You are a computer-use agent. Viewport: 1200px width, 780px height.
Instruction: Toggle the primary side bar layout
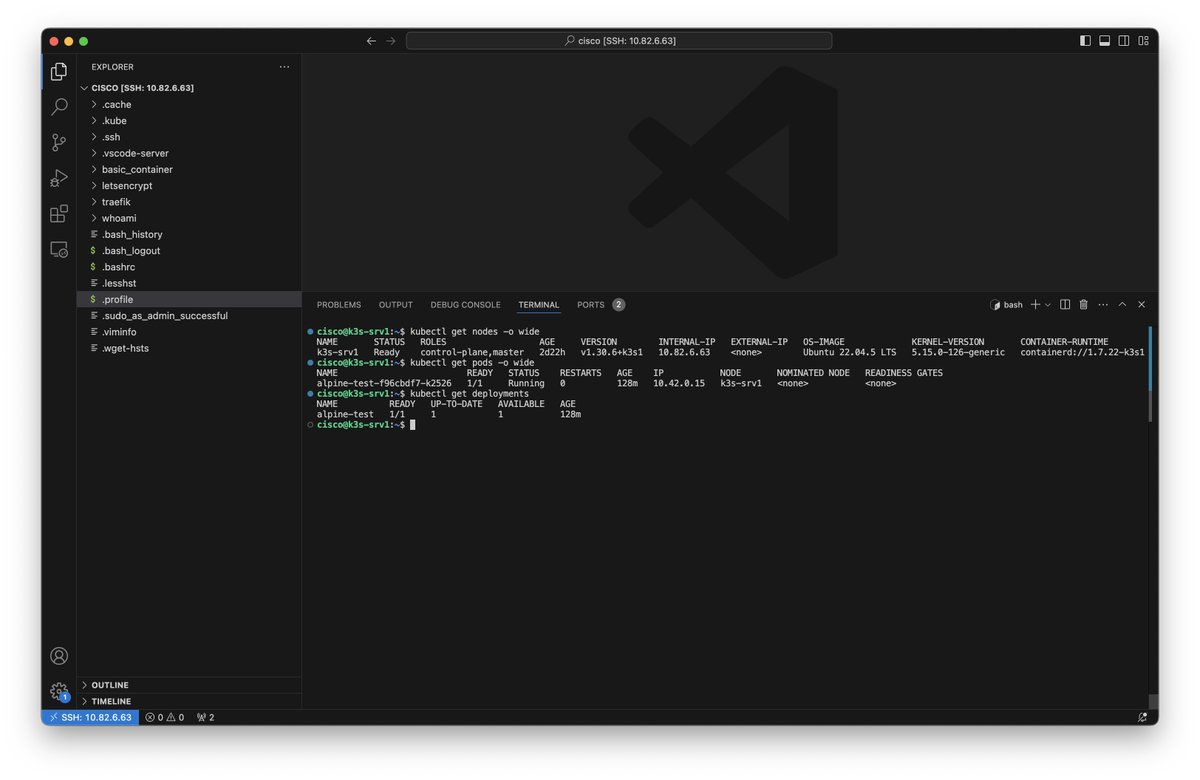click(x=1086, y=41)
